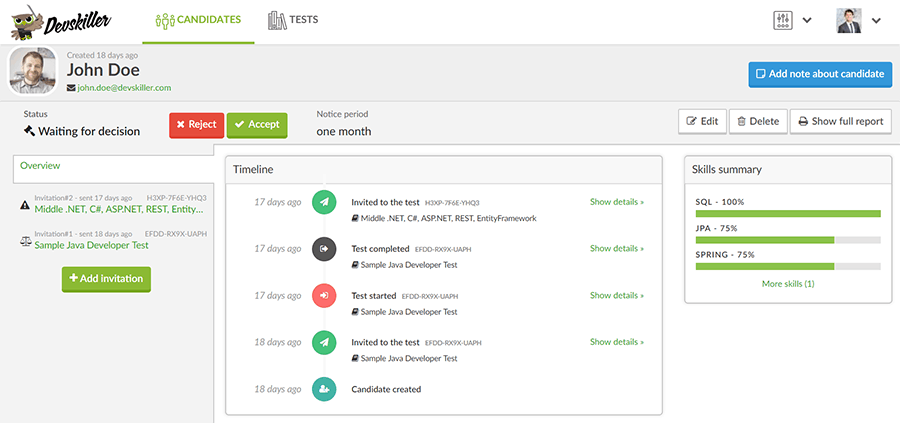Click the dark Test completed timeline icon
900x423 pixels.
point(324,249)
